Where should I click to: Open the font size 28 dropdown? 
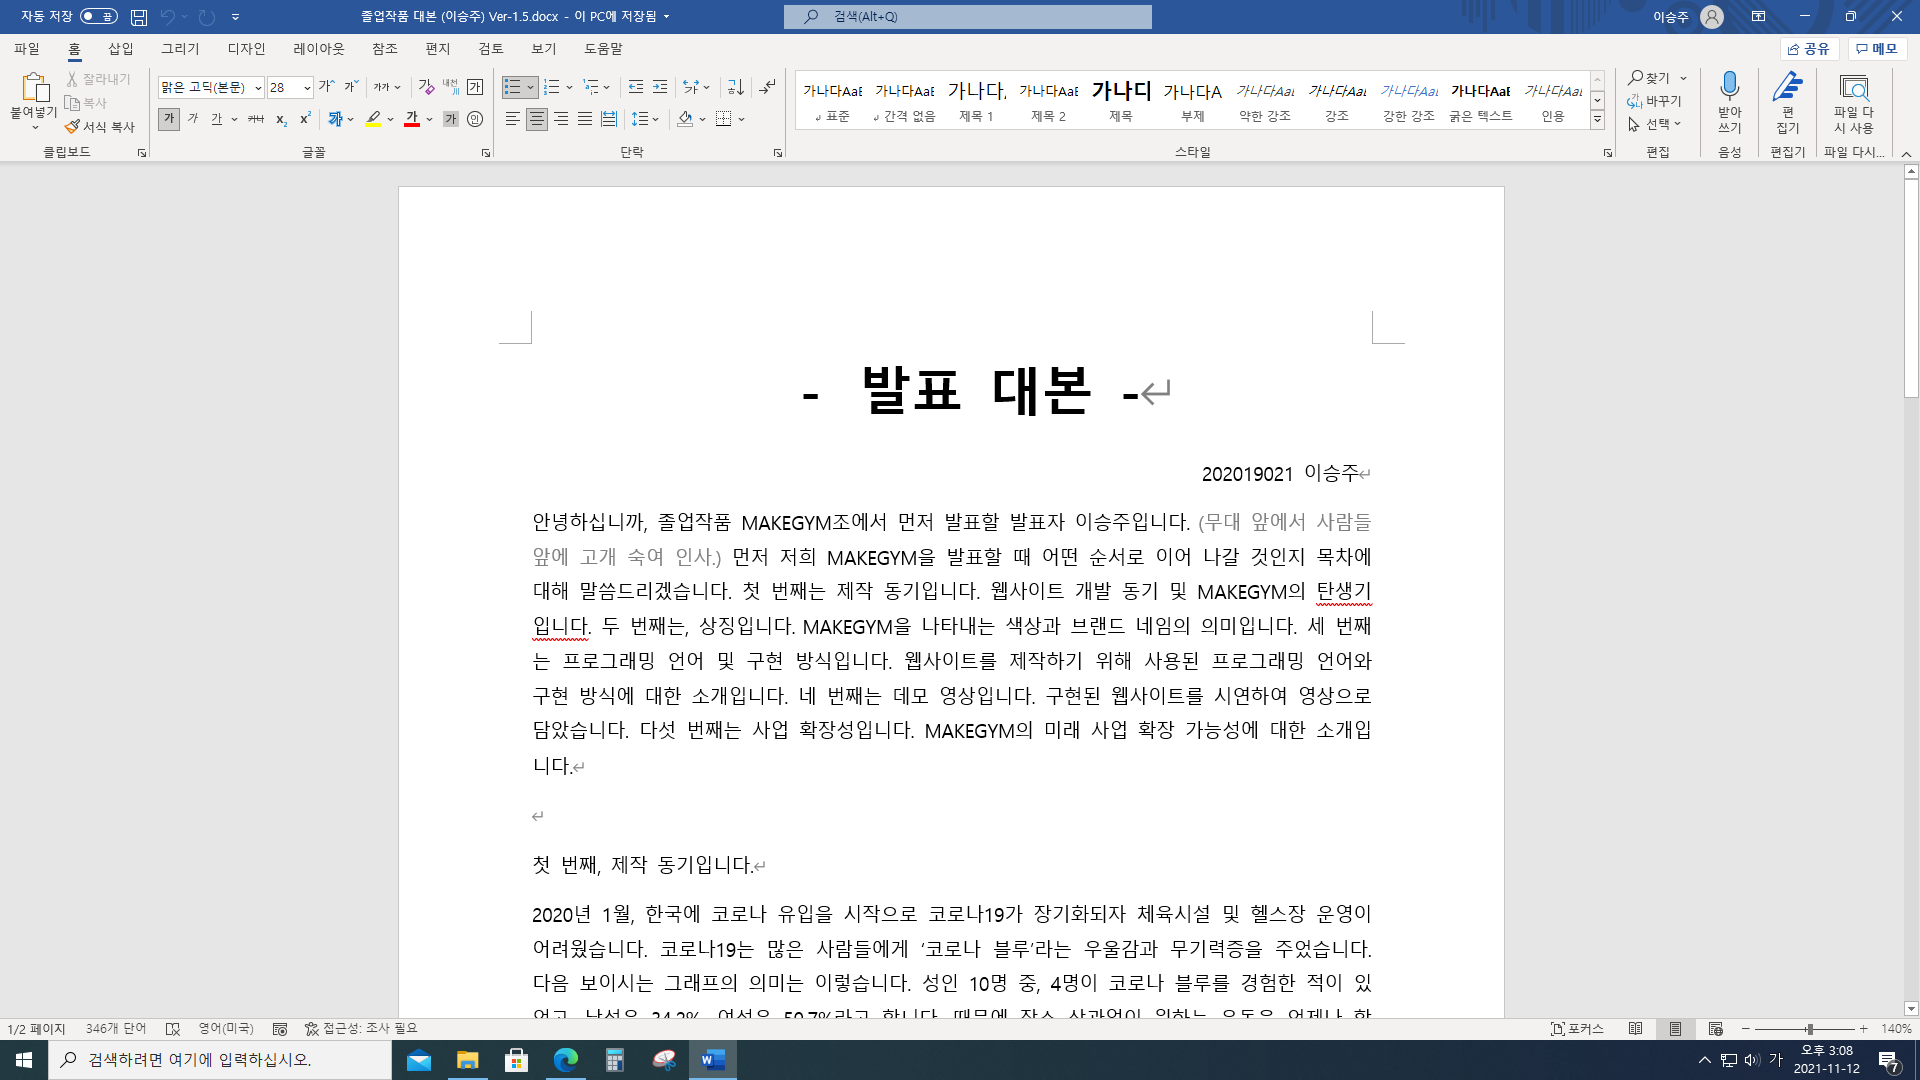pos(307,87)
